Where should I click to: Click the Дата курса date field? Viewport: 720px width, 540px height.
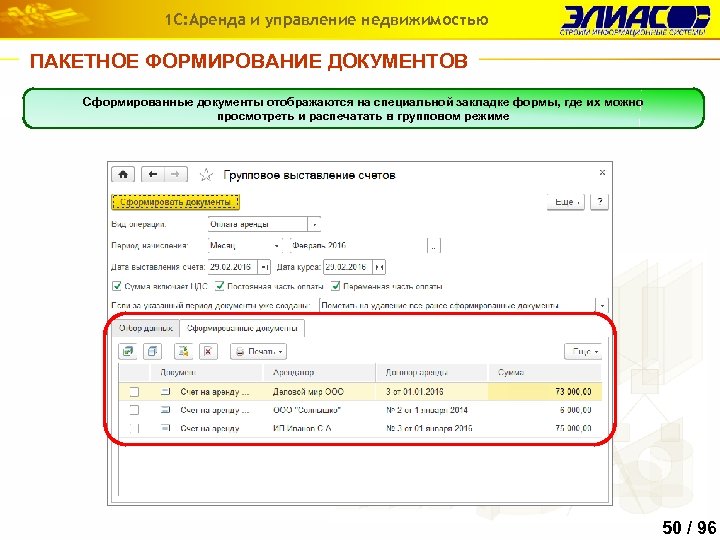pos(348,267)
